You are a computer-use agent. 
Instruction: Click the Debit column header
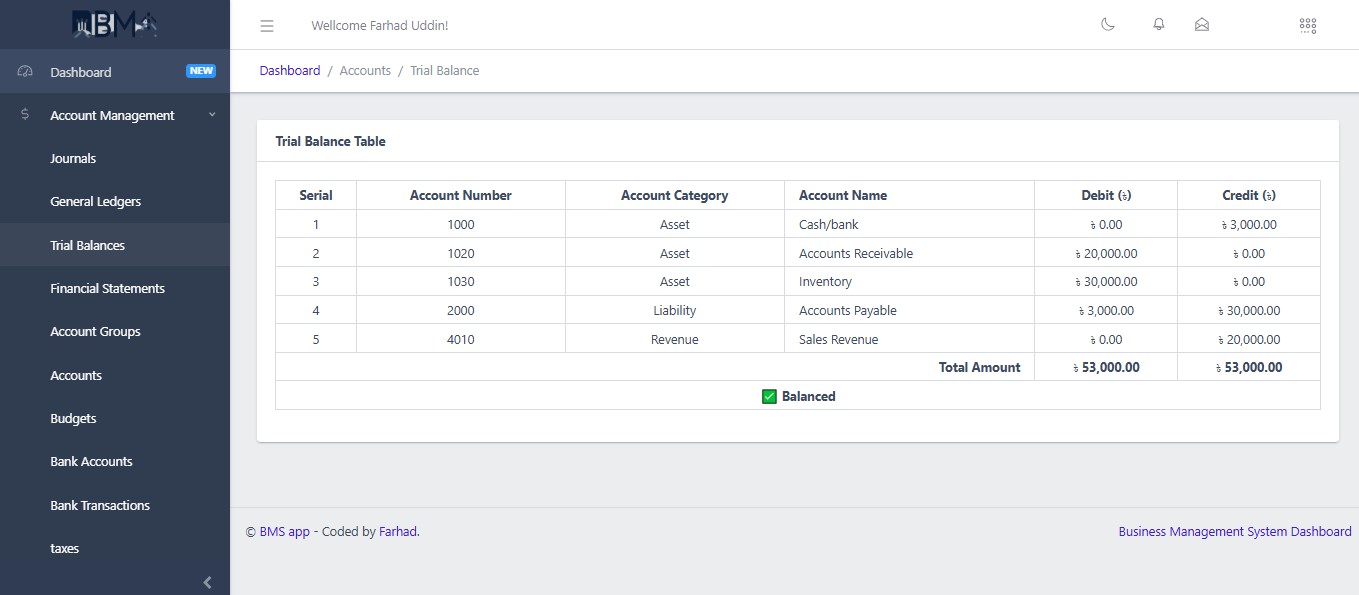pyautogui.click(x=1106, y=195)
